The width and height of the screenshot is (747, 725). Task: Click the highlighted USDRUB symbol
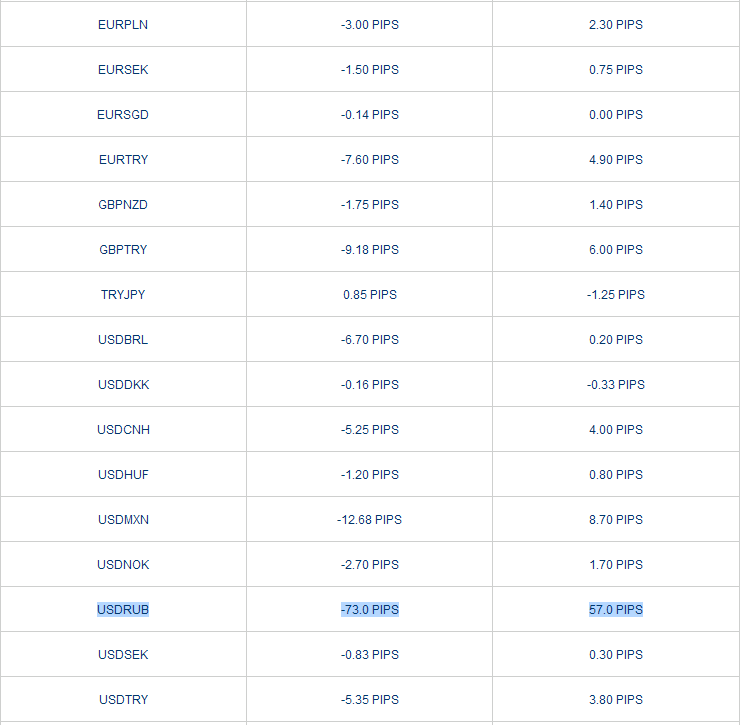click(x=123, y=609)
